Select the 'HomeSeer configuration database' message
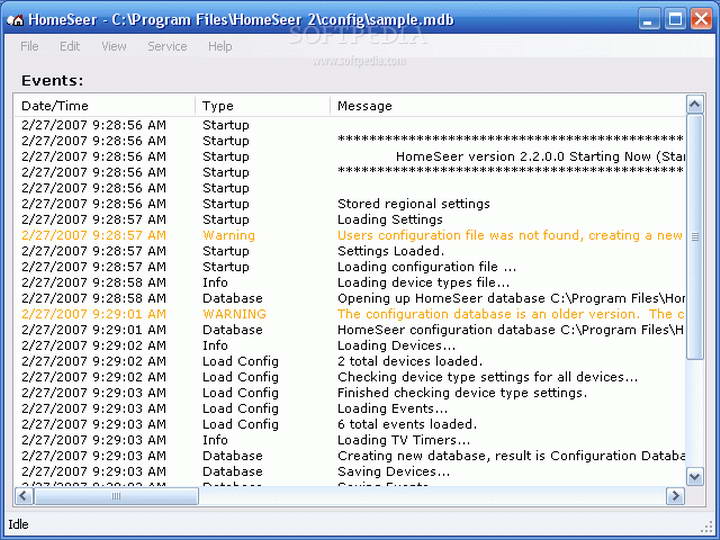720x540 pixels. point(511,330)
